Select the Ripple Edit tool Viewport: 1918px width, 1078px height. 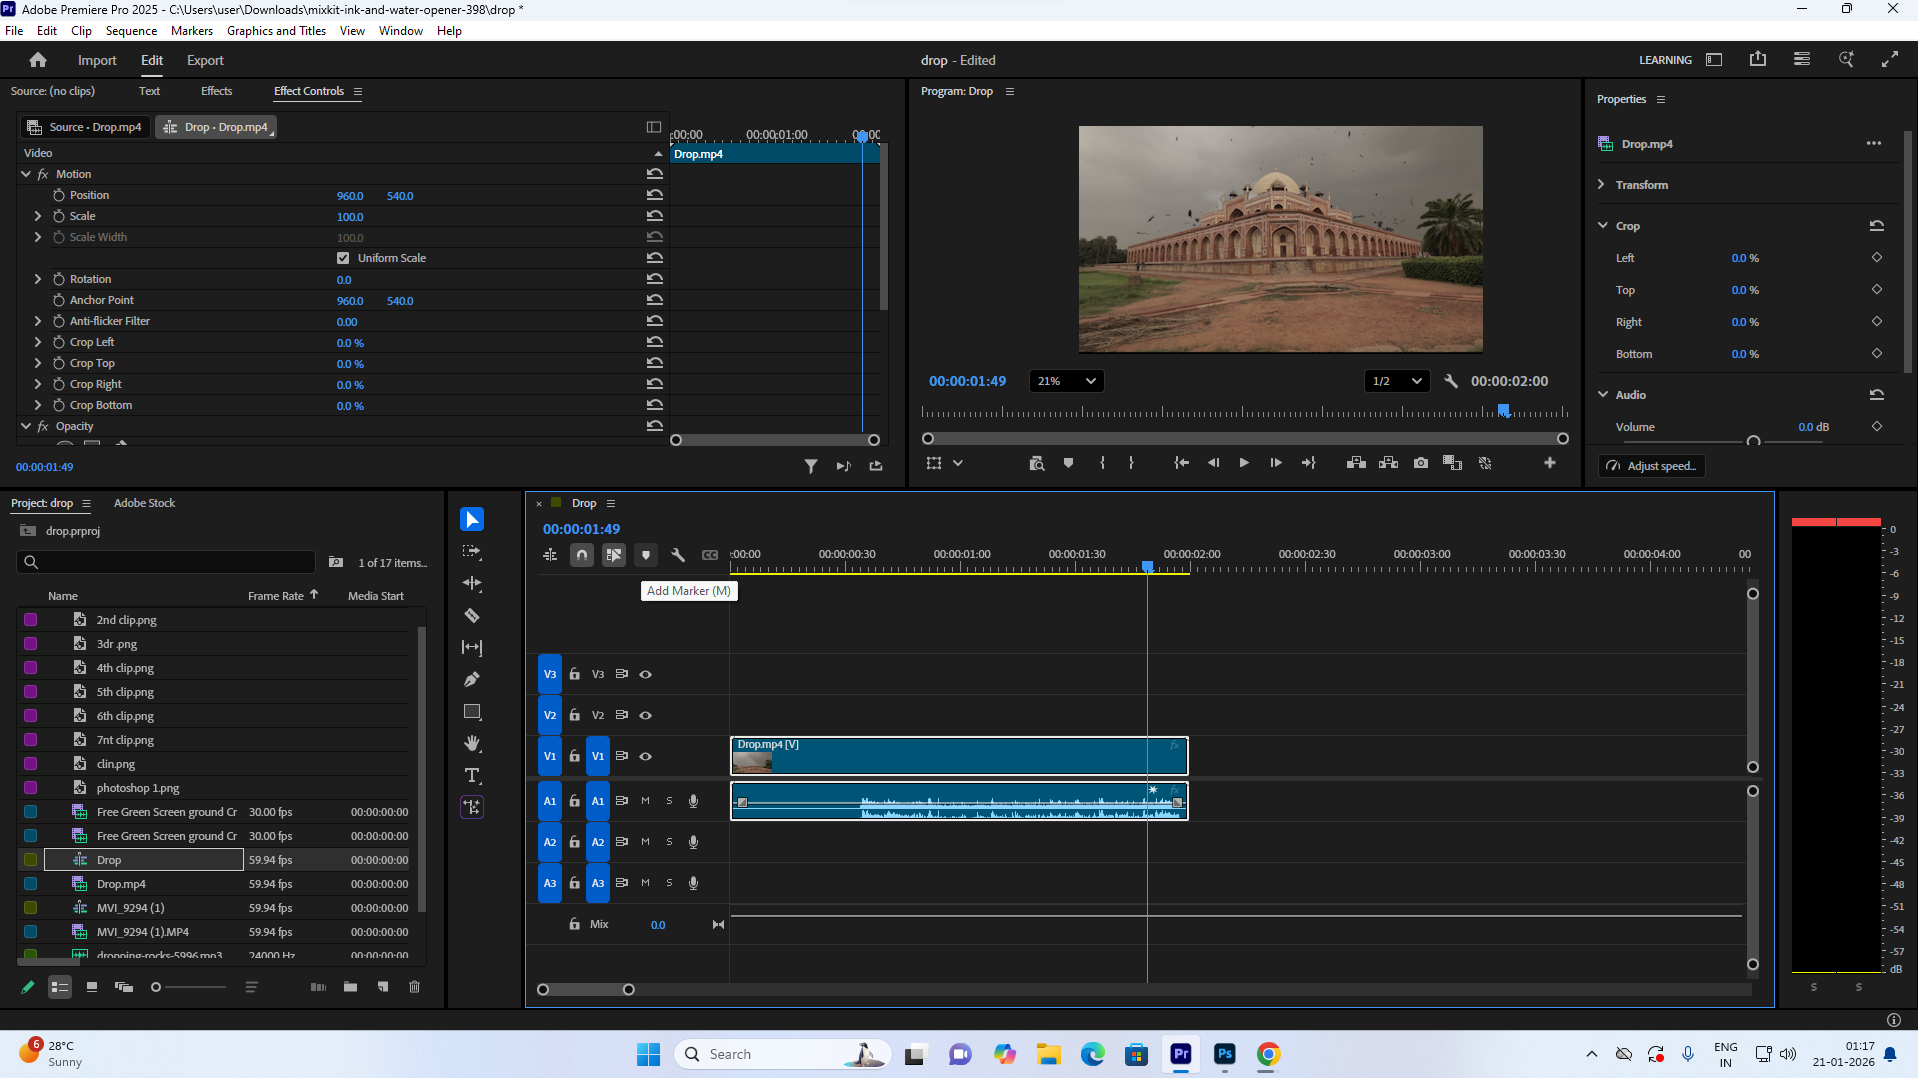coord(472,584)
